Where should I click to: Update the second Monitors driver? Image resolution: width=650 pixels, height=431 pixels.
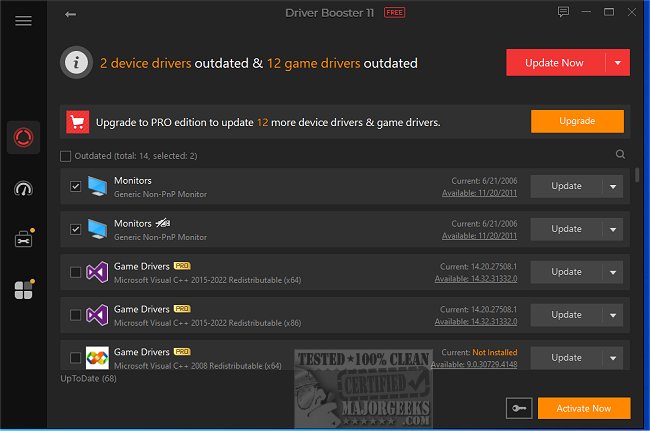coord(566,229)
